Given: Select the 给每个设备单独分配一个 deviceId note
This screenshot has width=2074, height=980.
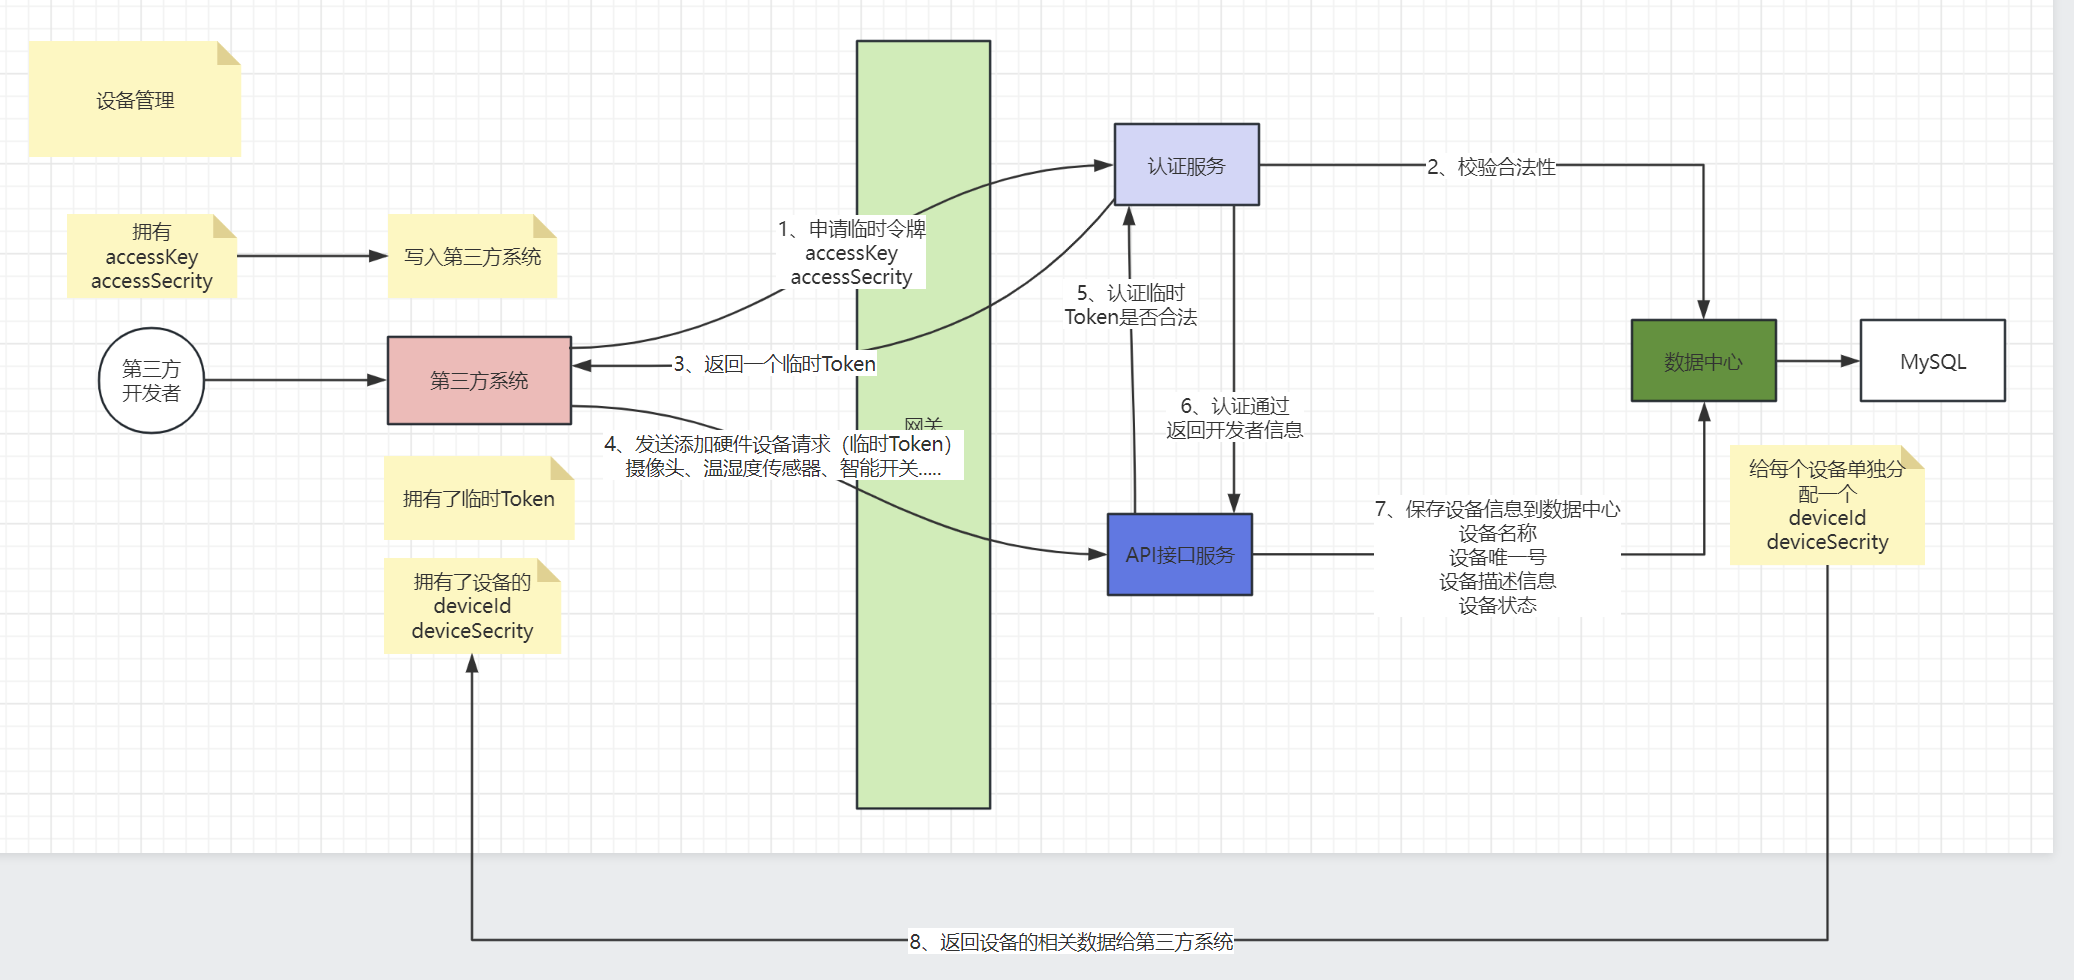Looking at the screenshot, I should (1827, 505).
